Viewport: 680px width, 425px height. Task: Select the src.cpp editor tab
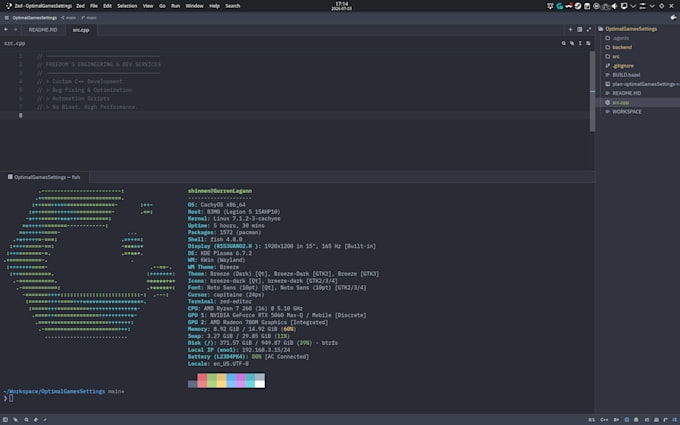tap(81, 29)
